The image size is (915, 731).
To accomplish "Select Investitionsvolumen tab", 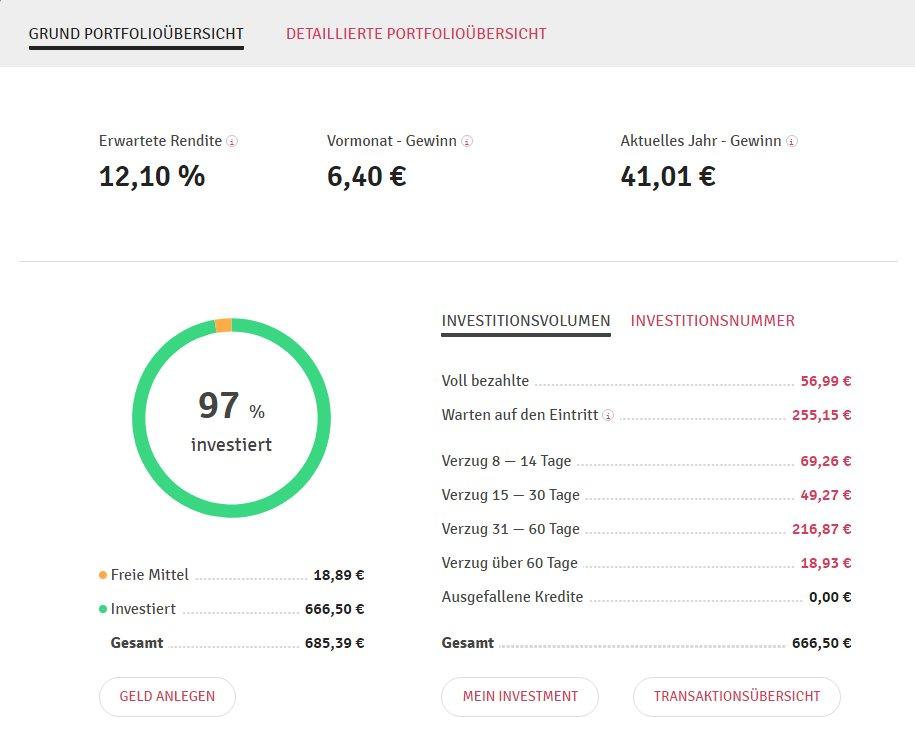I will click(525, 321).
